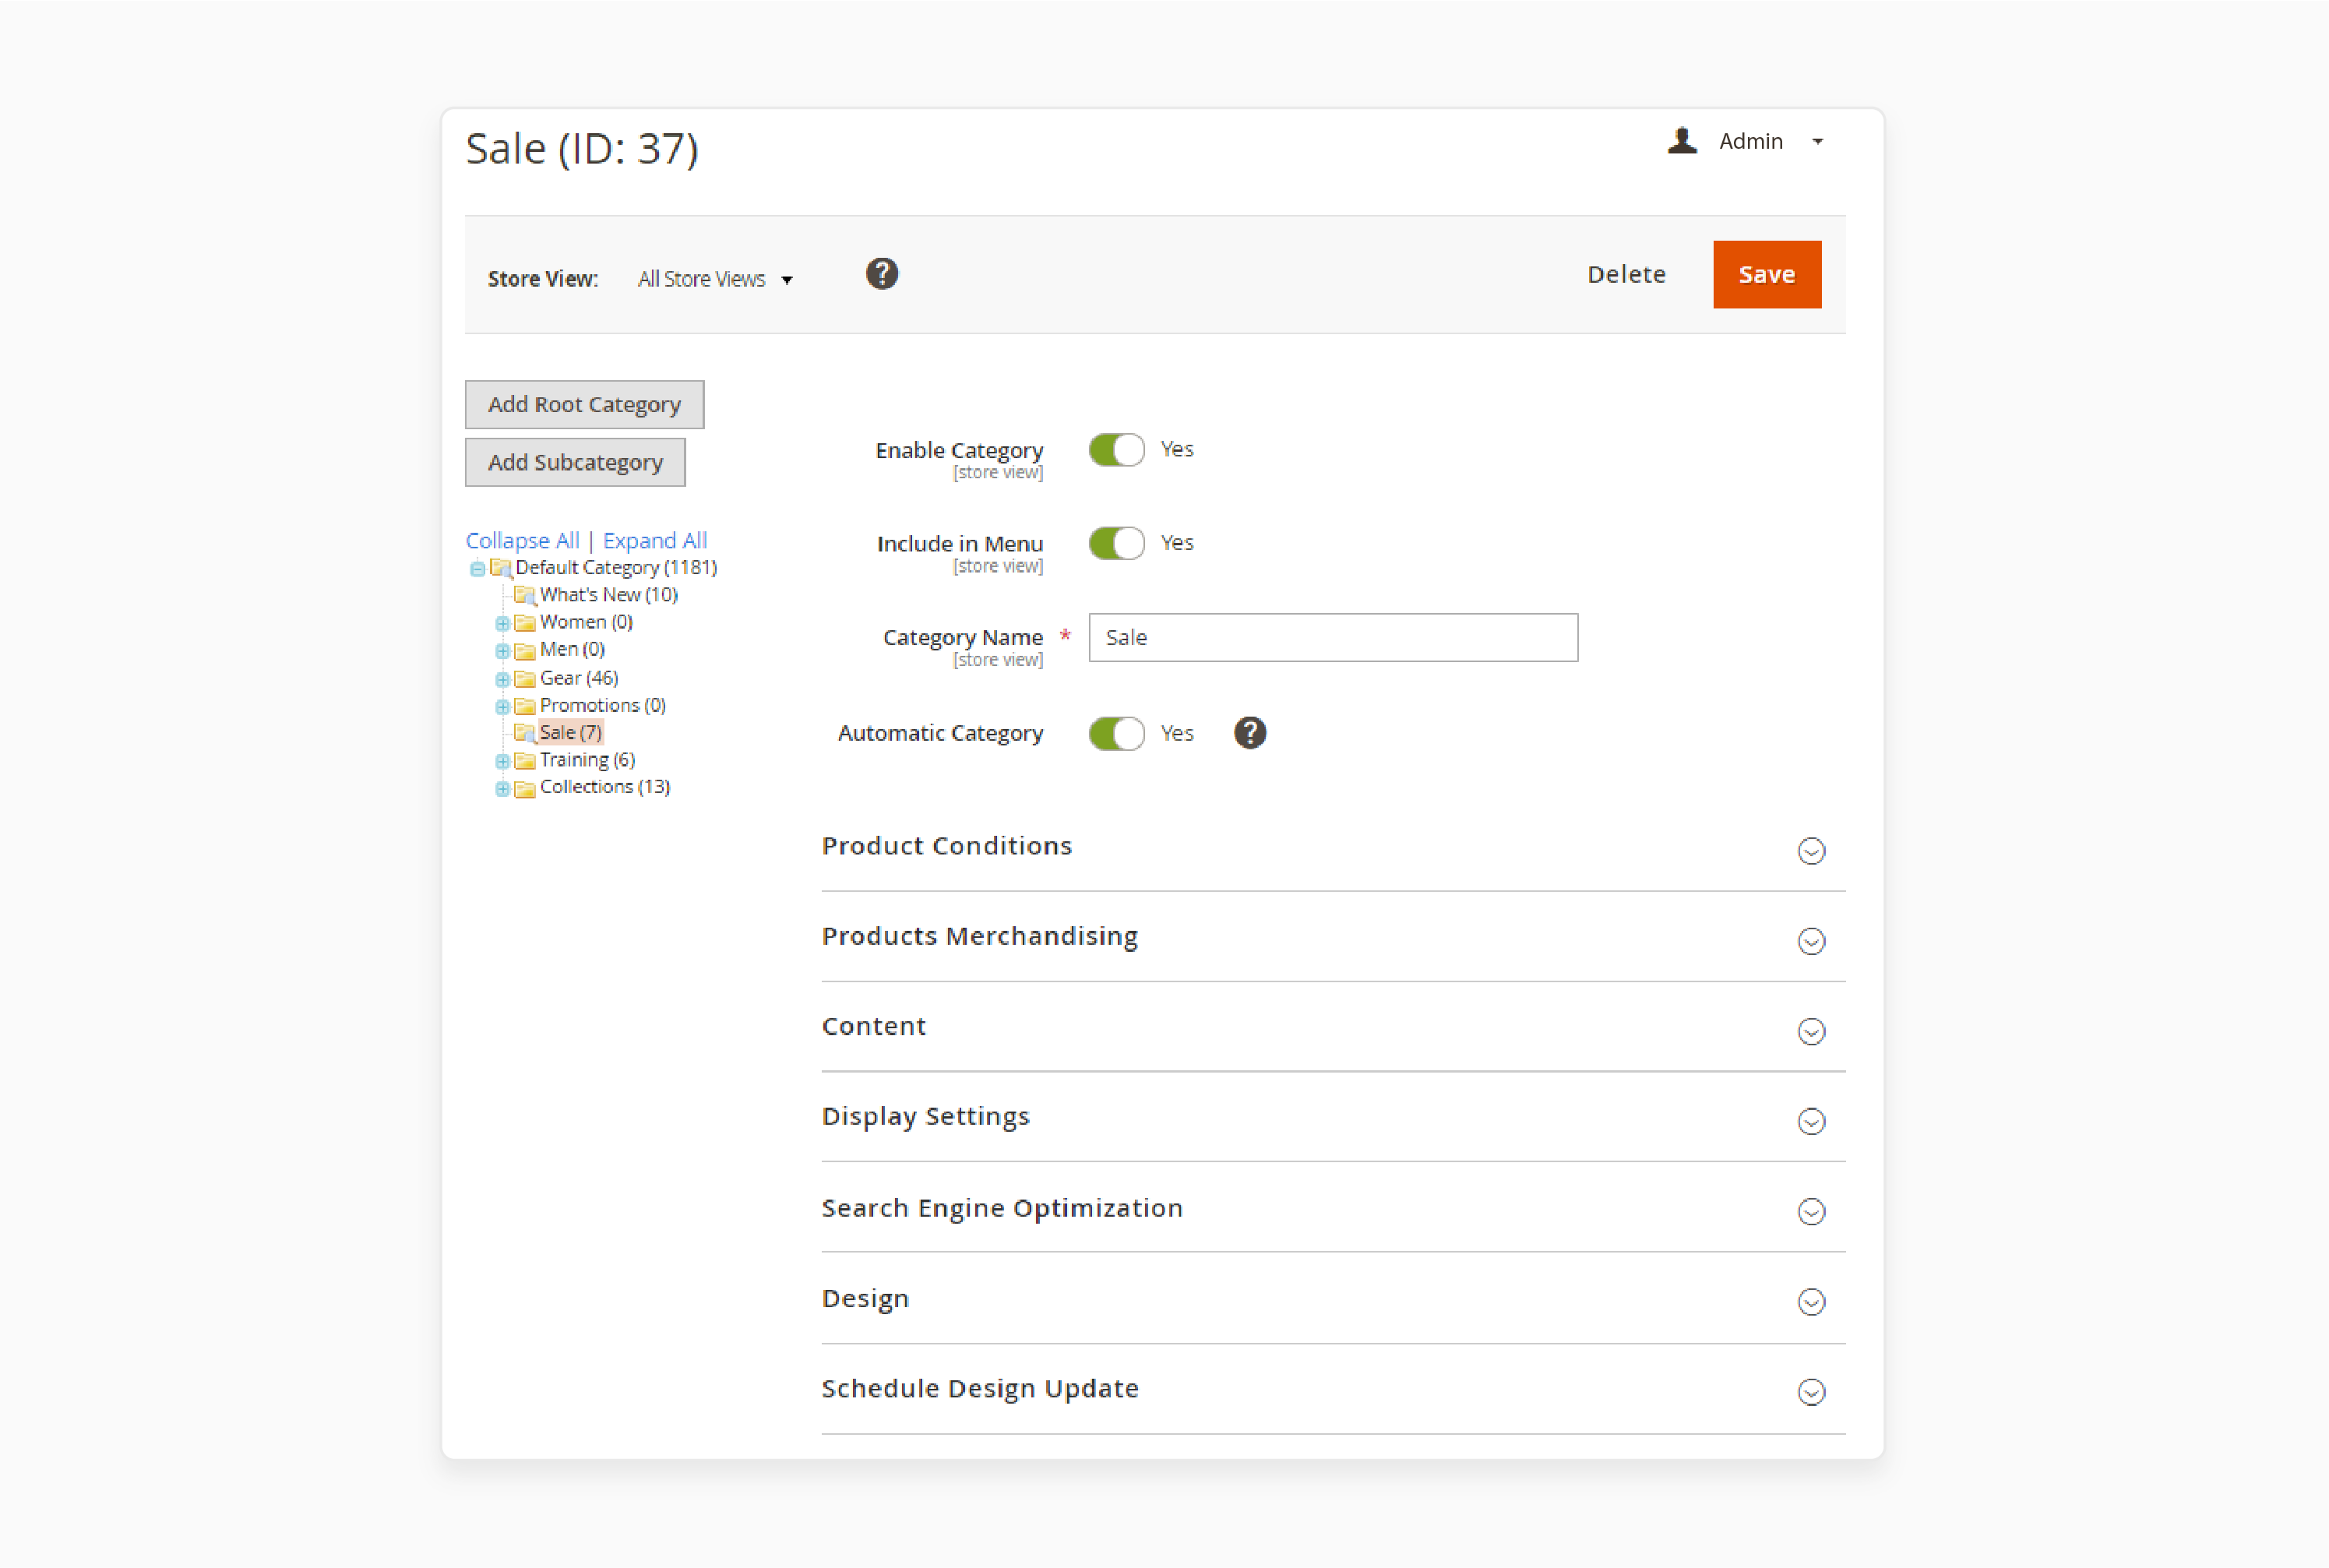
Task: Open help tooltip for Automatic Category
Action: point(1250,733)
